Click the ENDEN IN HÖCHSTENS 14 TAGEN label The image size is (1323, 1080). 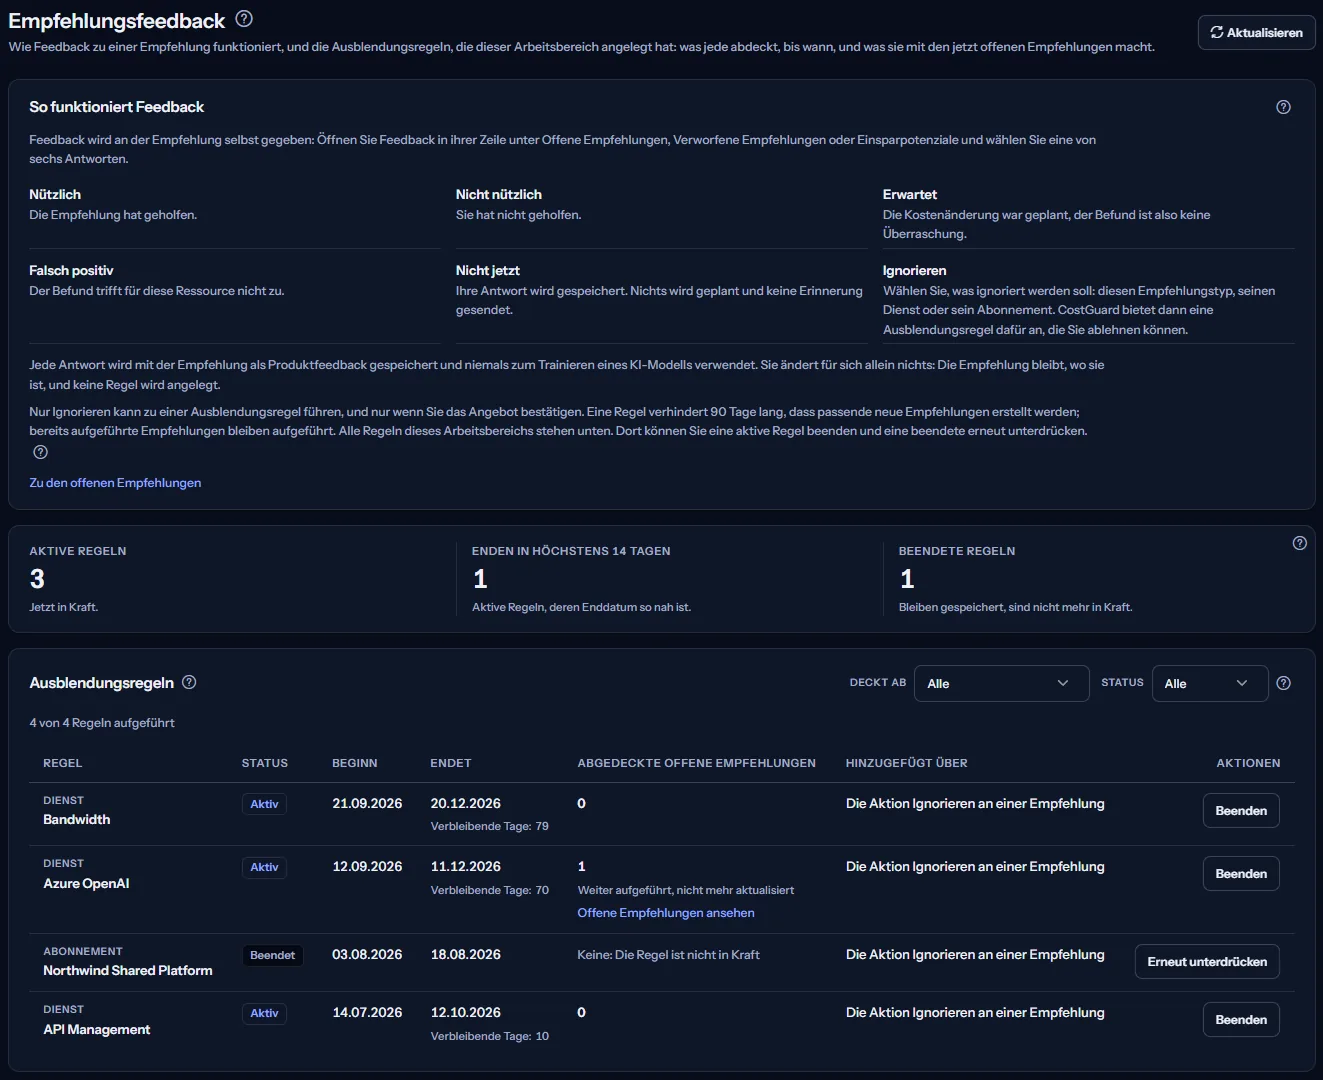(x=571, y=551)
